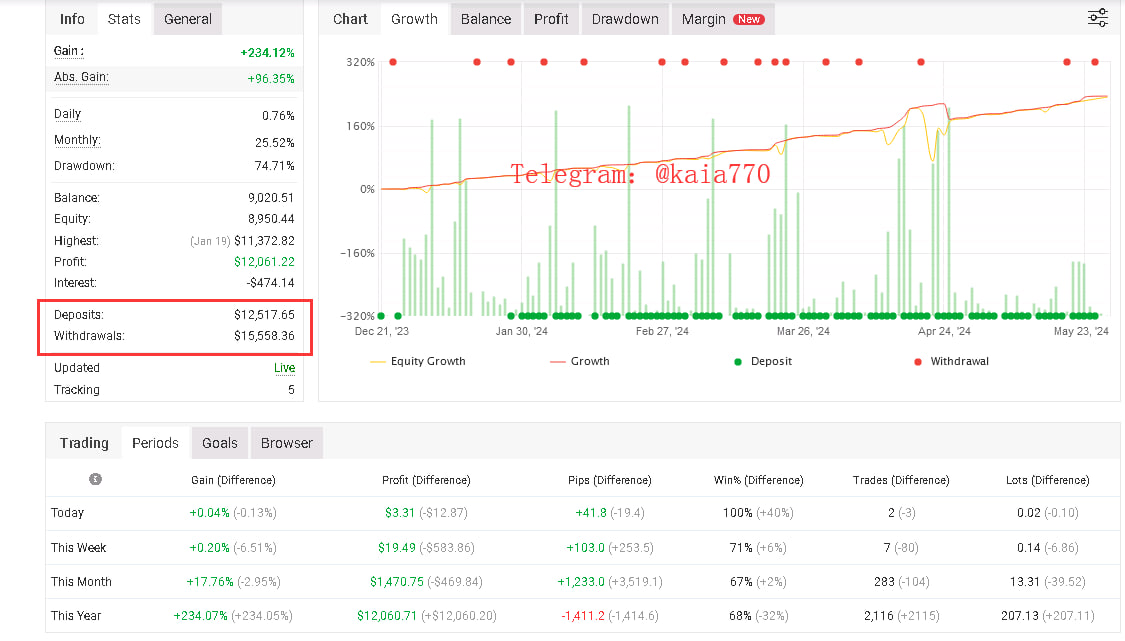Click the Live update status link
This screenshot has height=641, width=1125.
pos(284,368)
